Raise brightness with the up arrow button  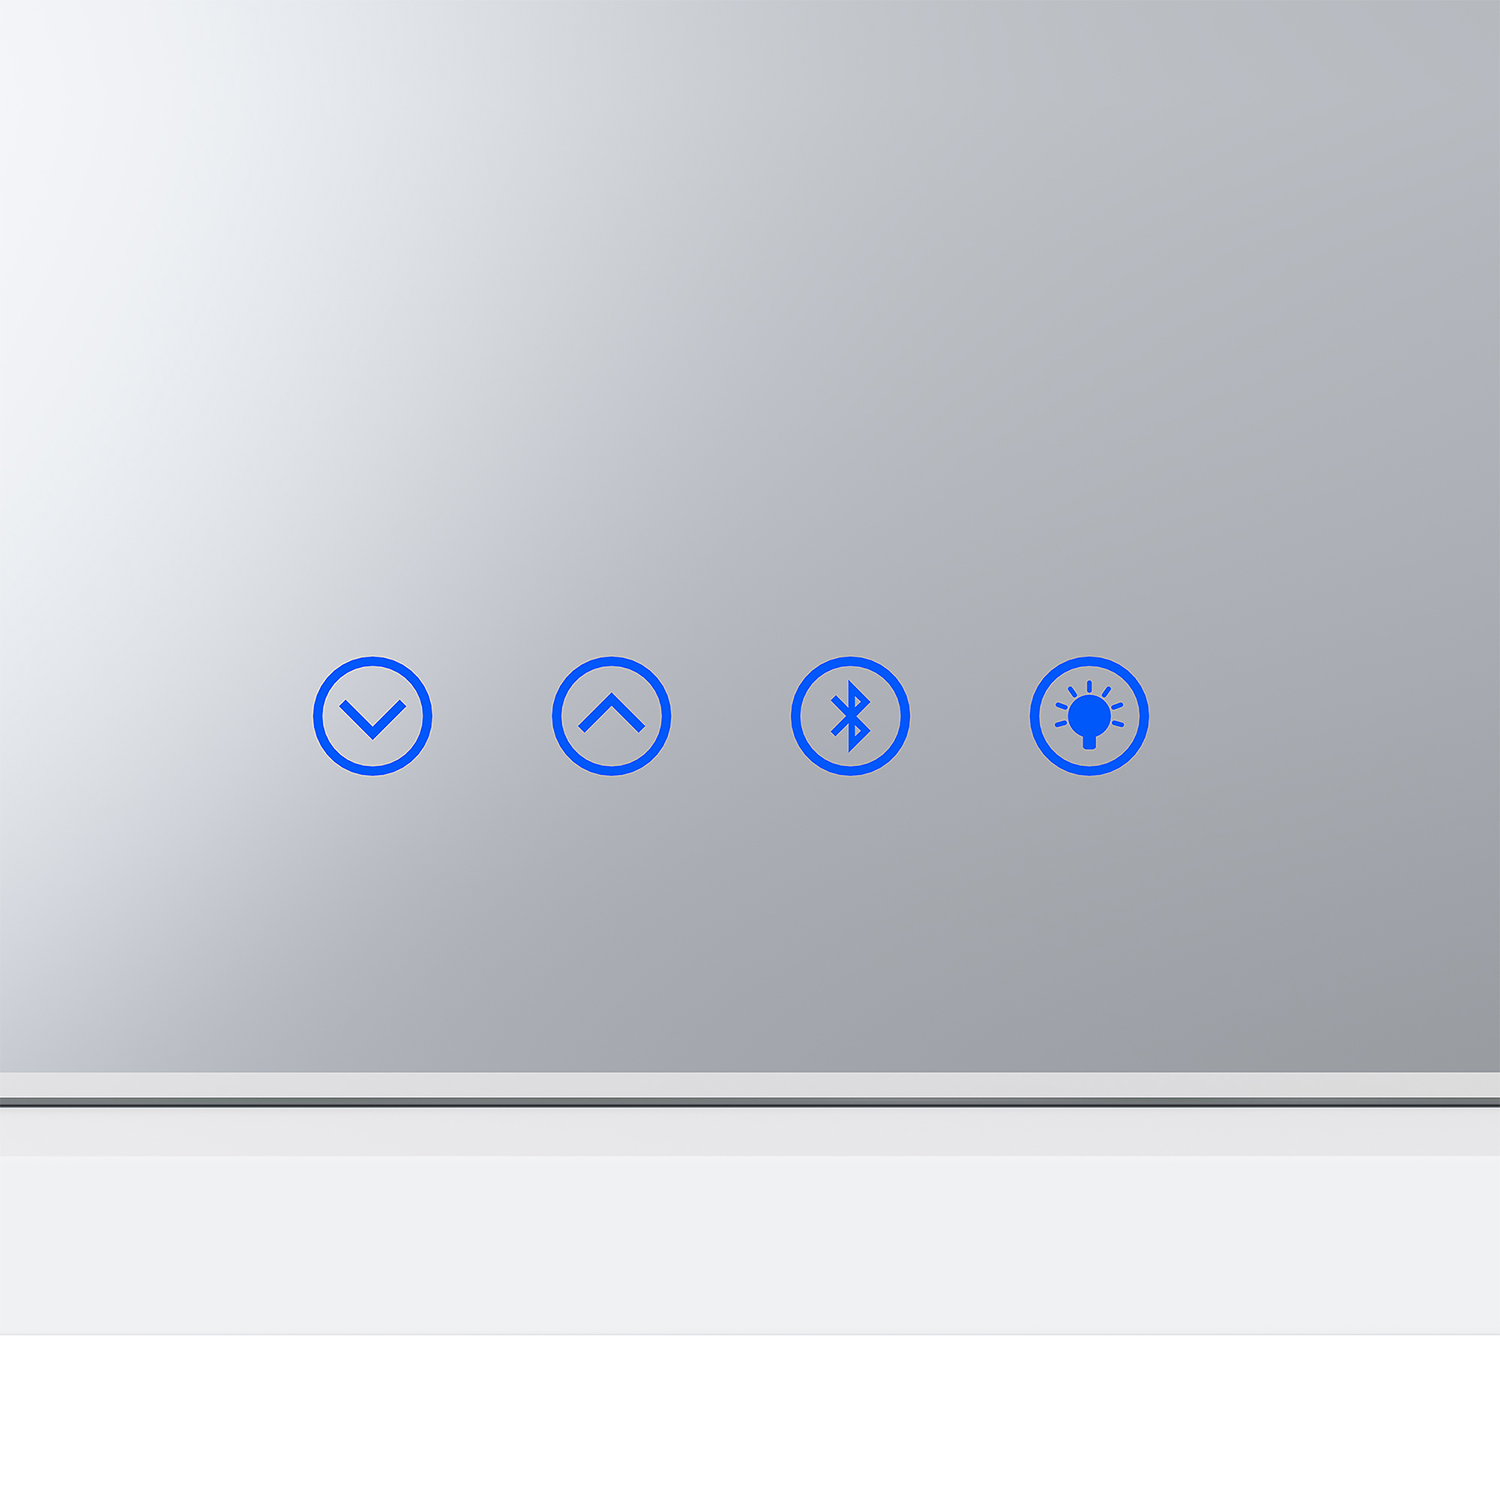(611, 716)
